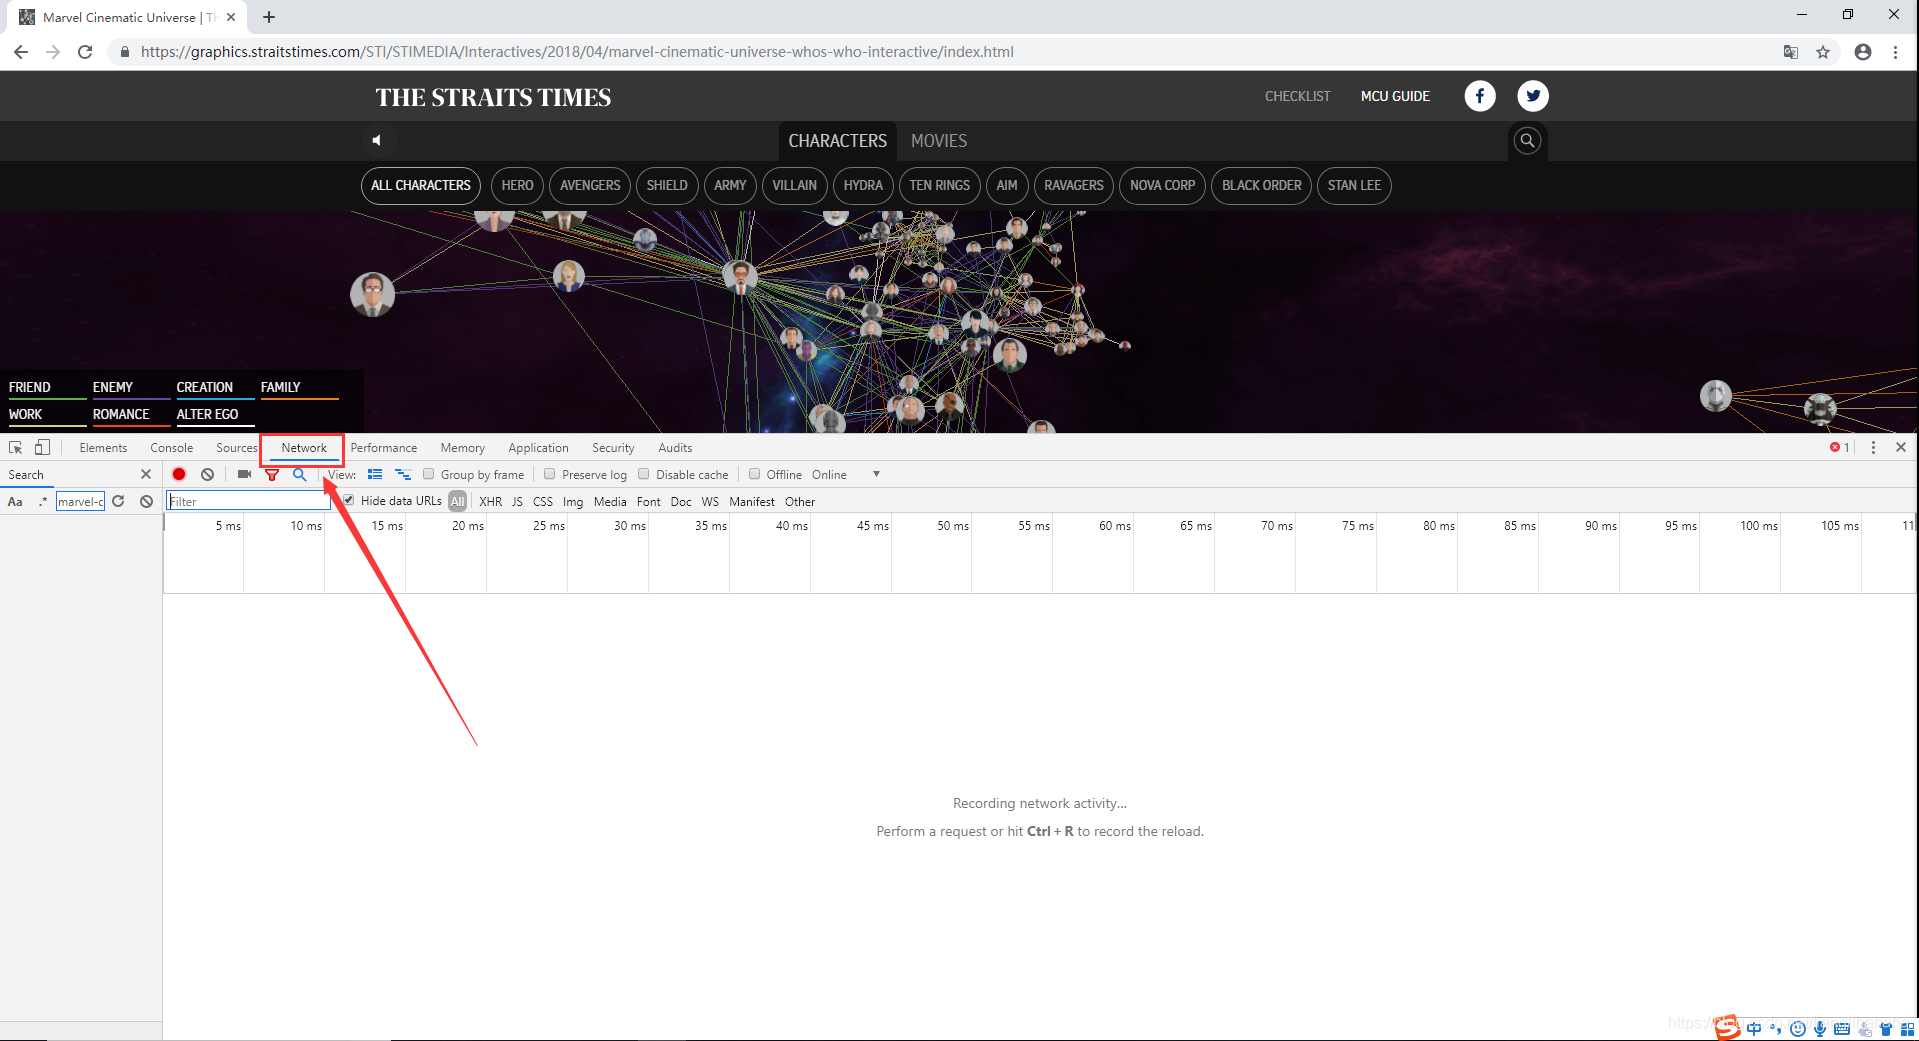
Task: Select the VILLAIN filter pill
Action: (794, 186)
